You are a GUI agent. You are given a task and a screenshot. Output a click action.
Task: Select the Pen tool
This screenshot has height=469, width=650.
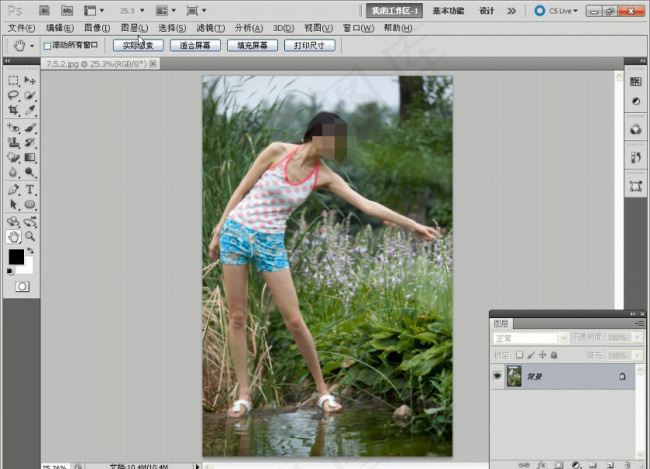click(x=13, y=190)
